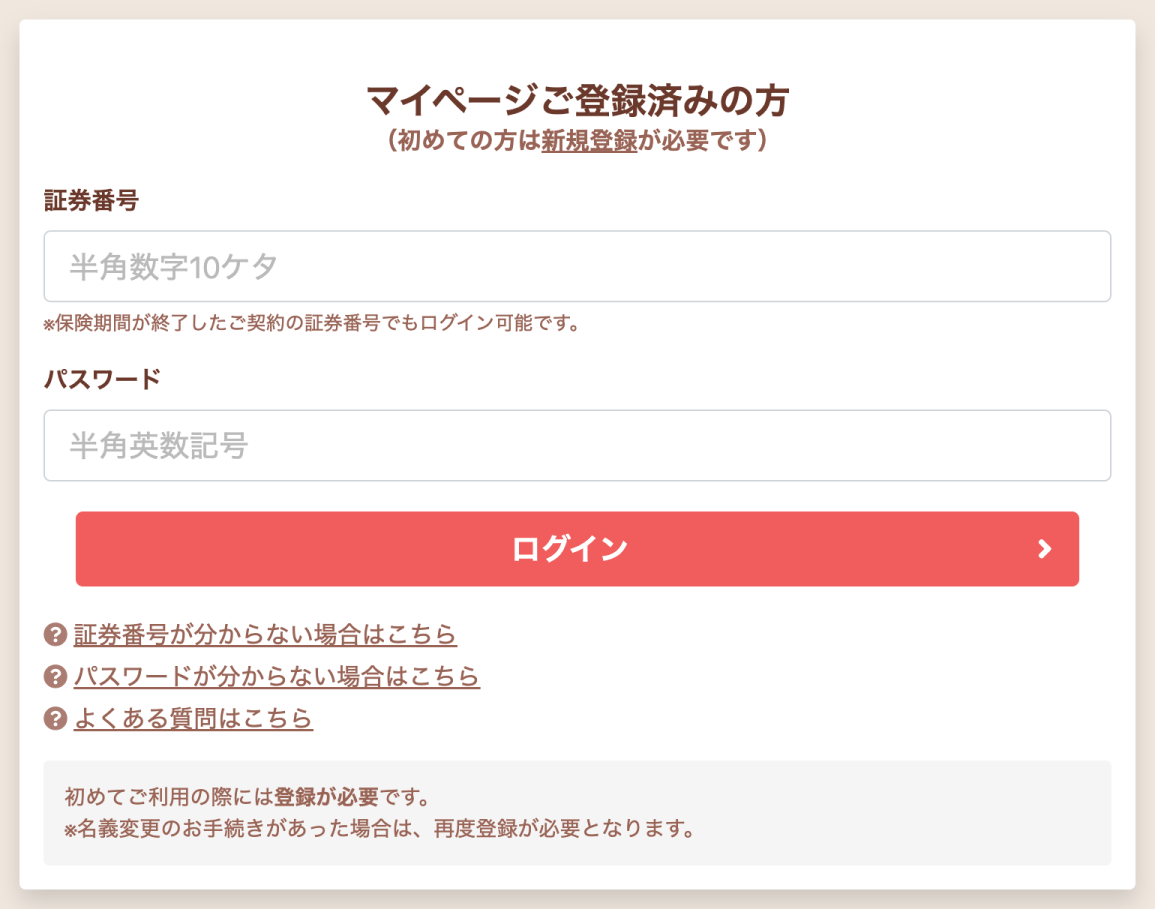The height and width of the screenshot is (909, 1155).
Task: Click the bold 登録が必要 text in the gray box
Action: [326, 796]
